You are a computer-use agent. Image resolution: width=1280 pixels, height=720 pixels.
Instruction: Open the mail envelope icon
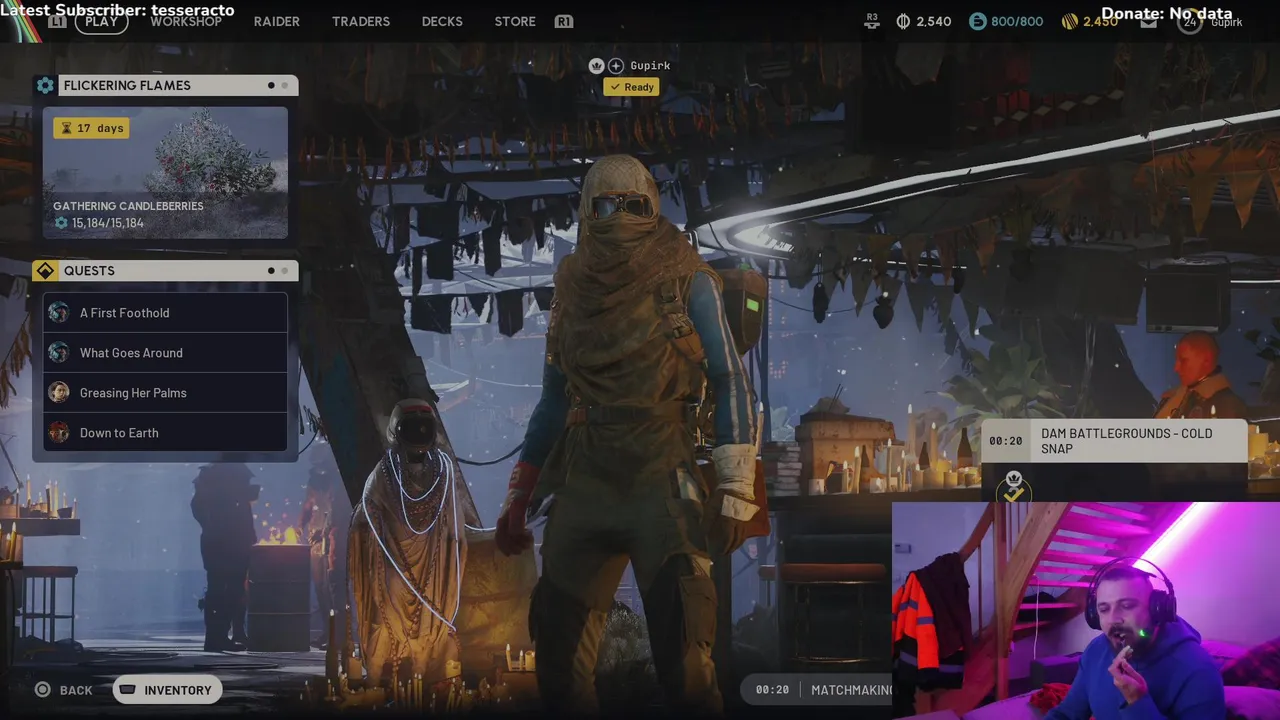coord(1148,21)
